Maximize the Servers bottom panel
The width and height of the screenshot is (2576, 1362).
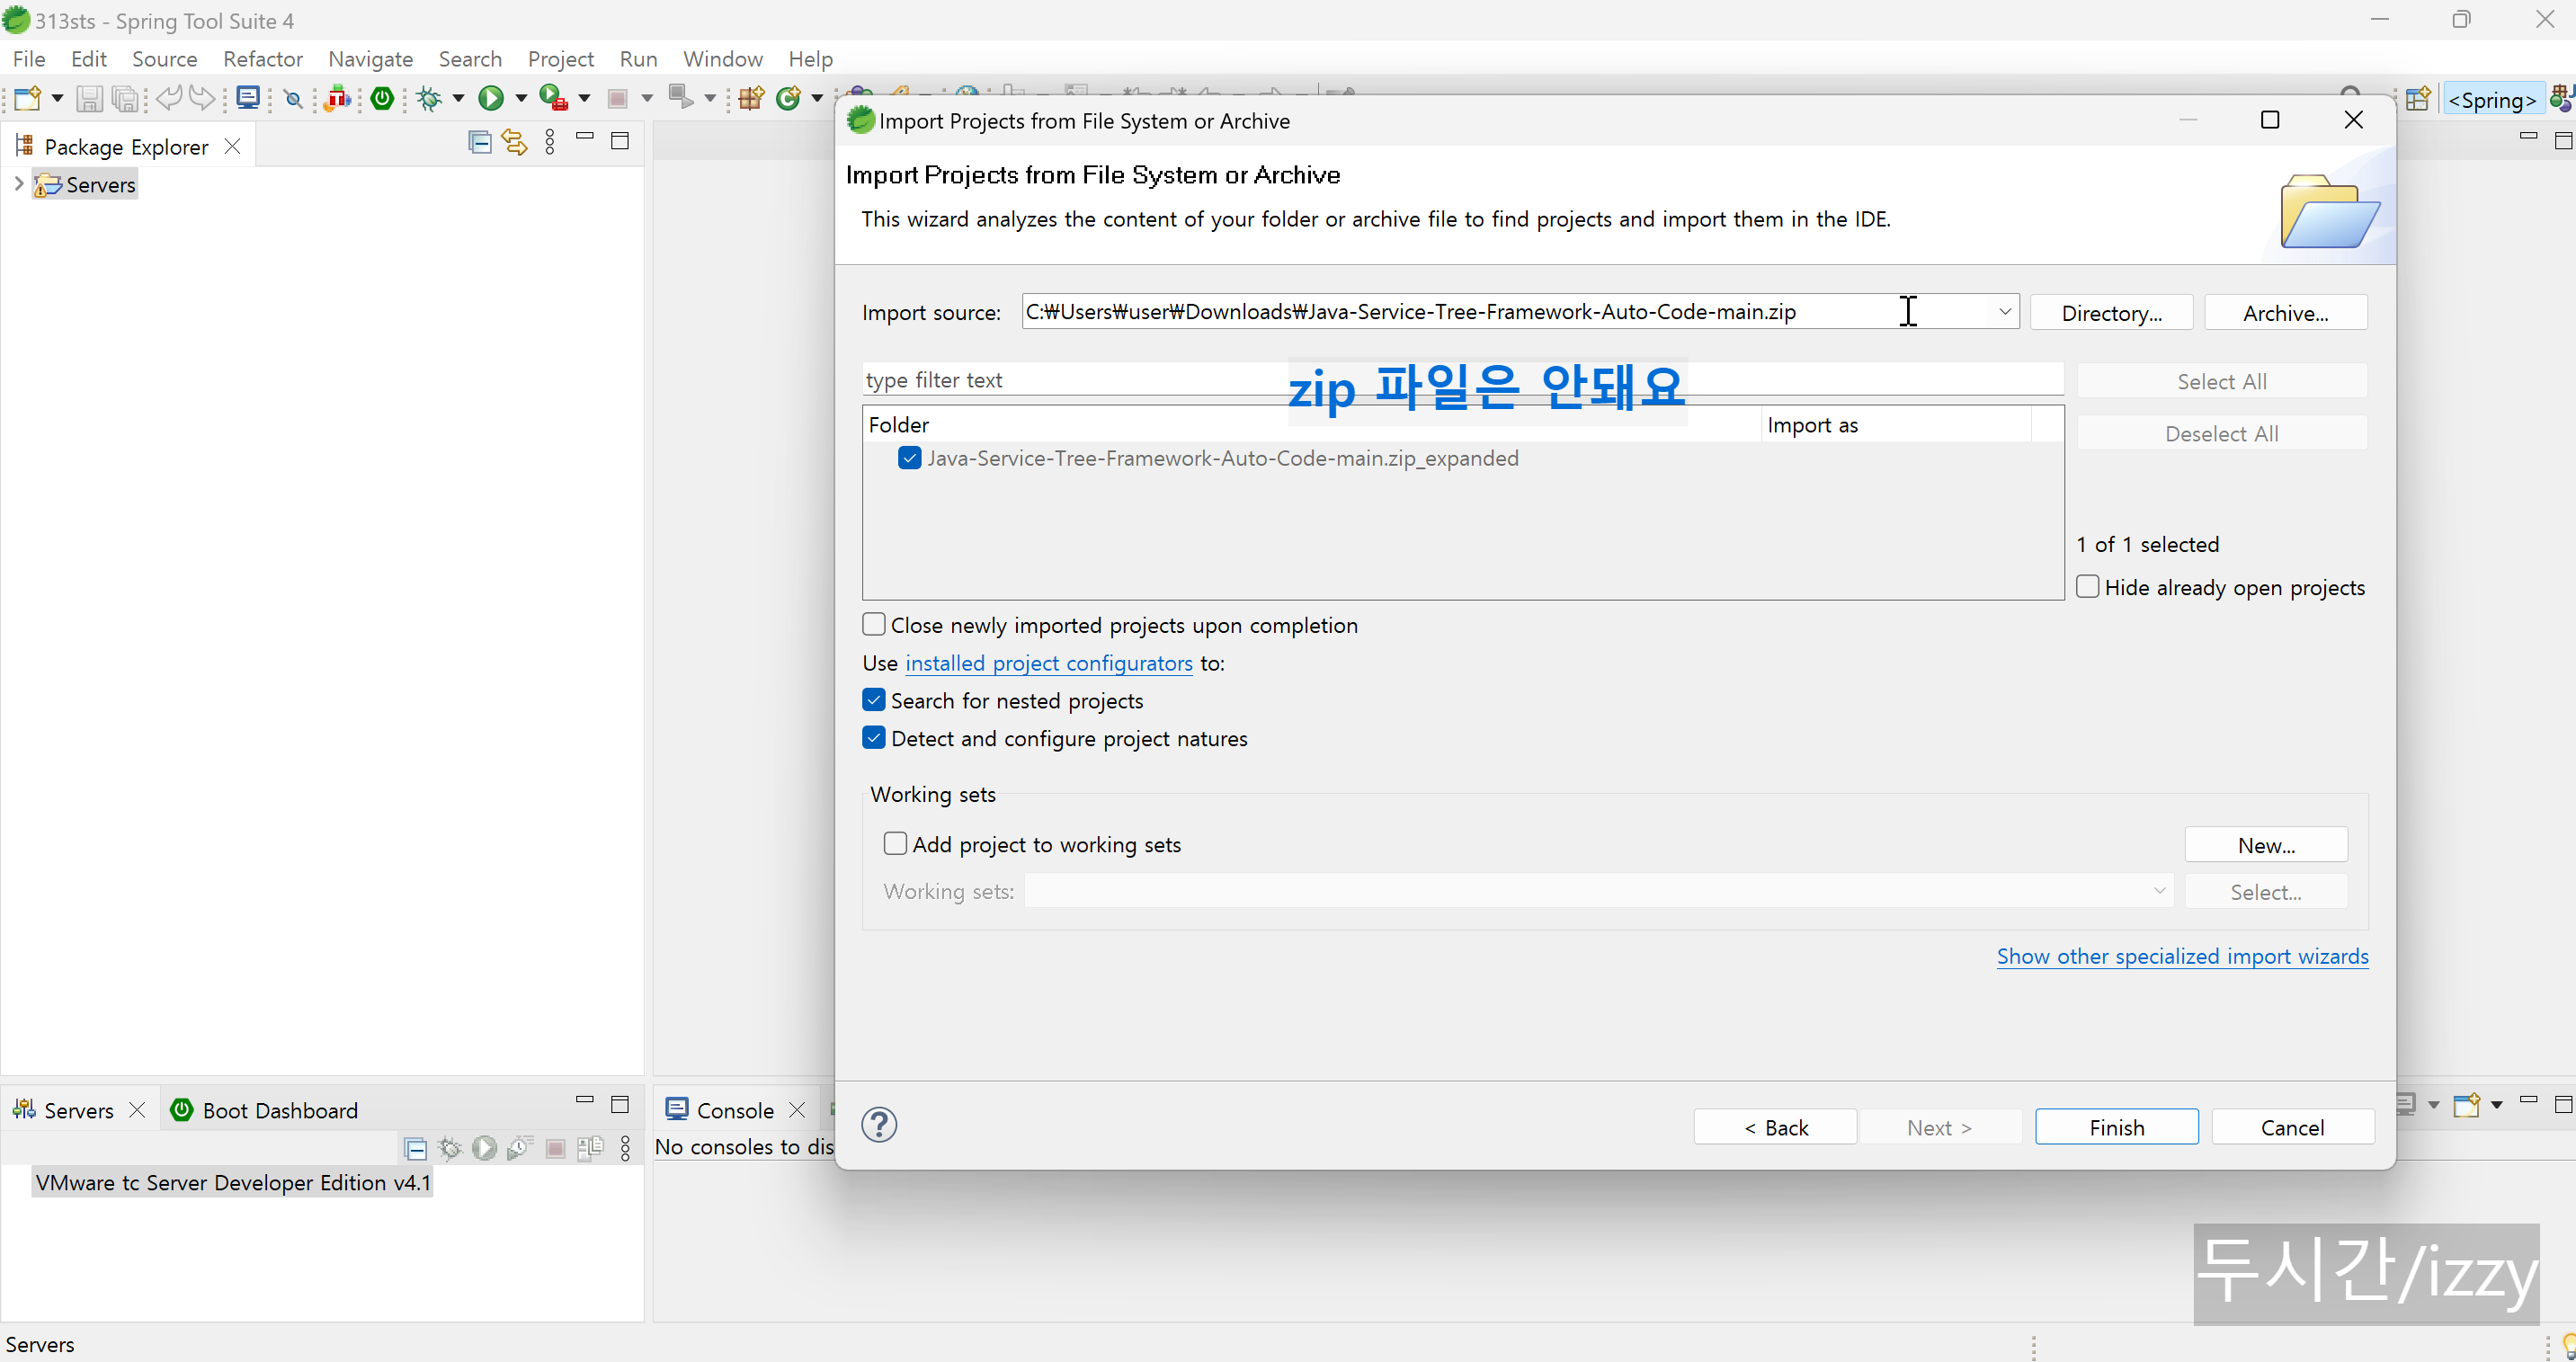coord(620,1104)
